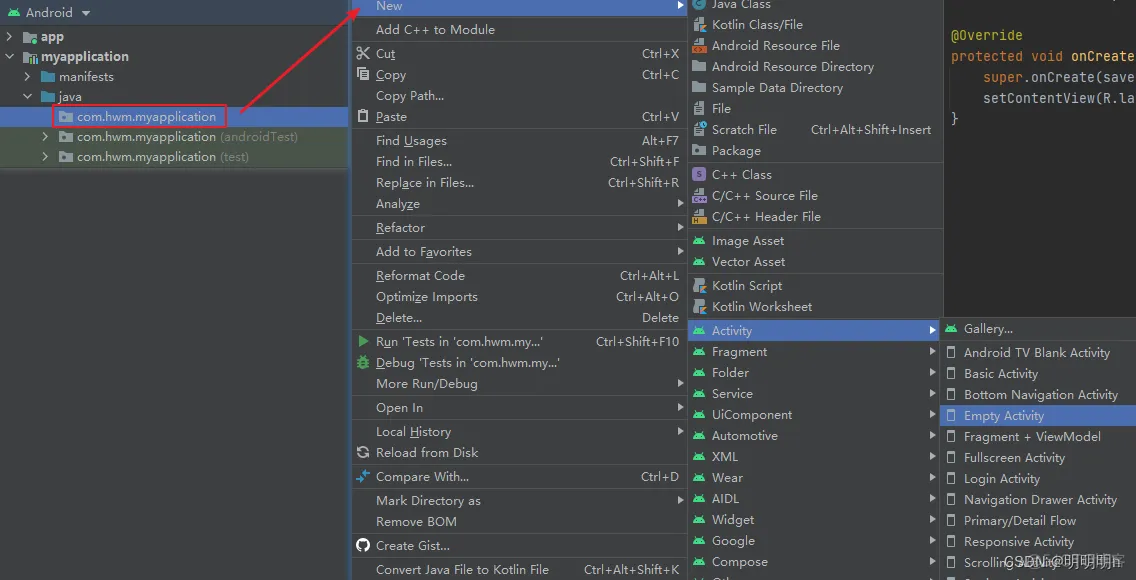Click the Kotlin Class/File icon
1136x580 pixels.
coord(699,25)
